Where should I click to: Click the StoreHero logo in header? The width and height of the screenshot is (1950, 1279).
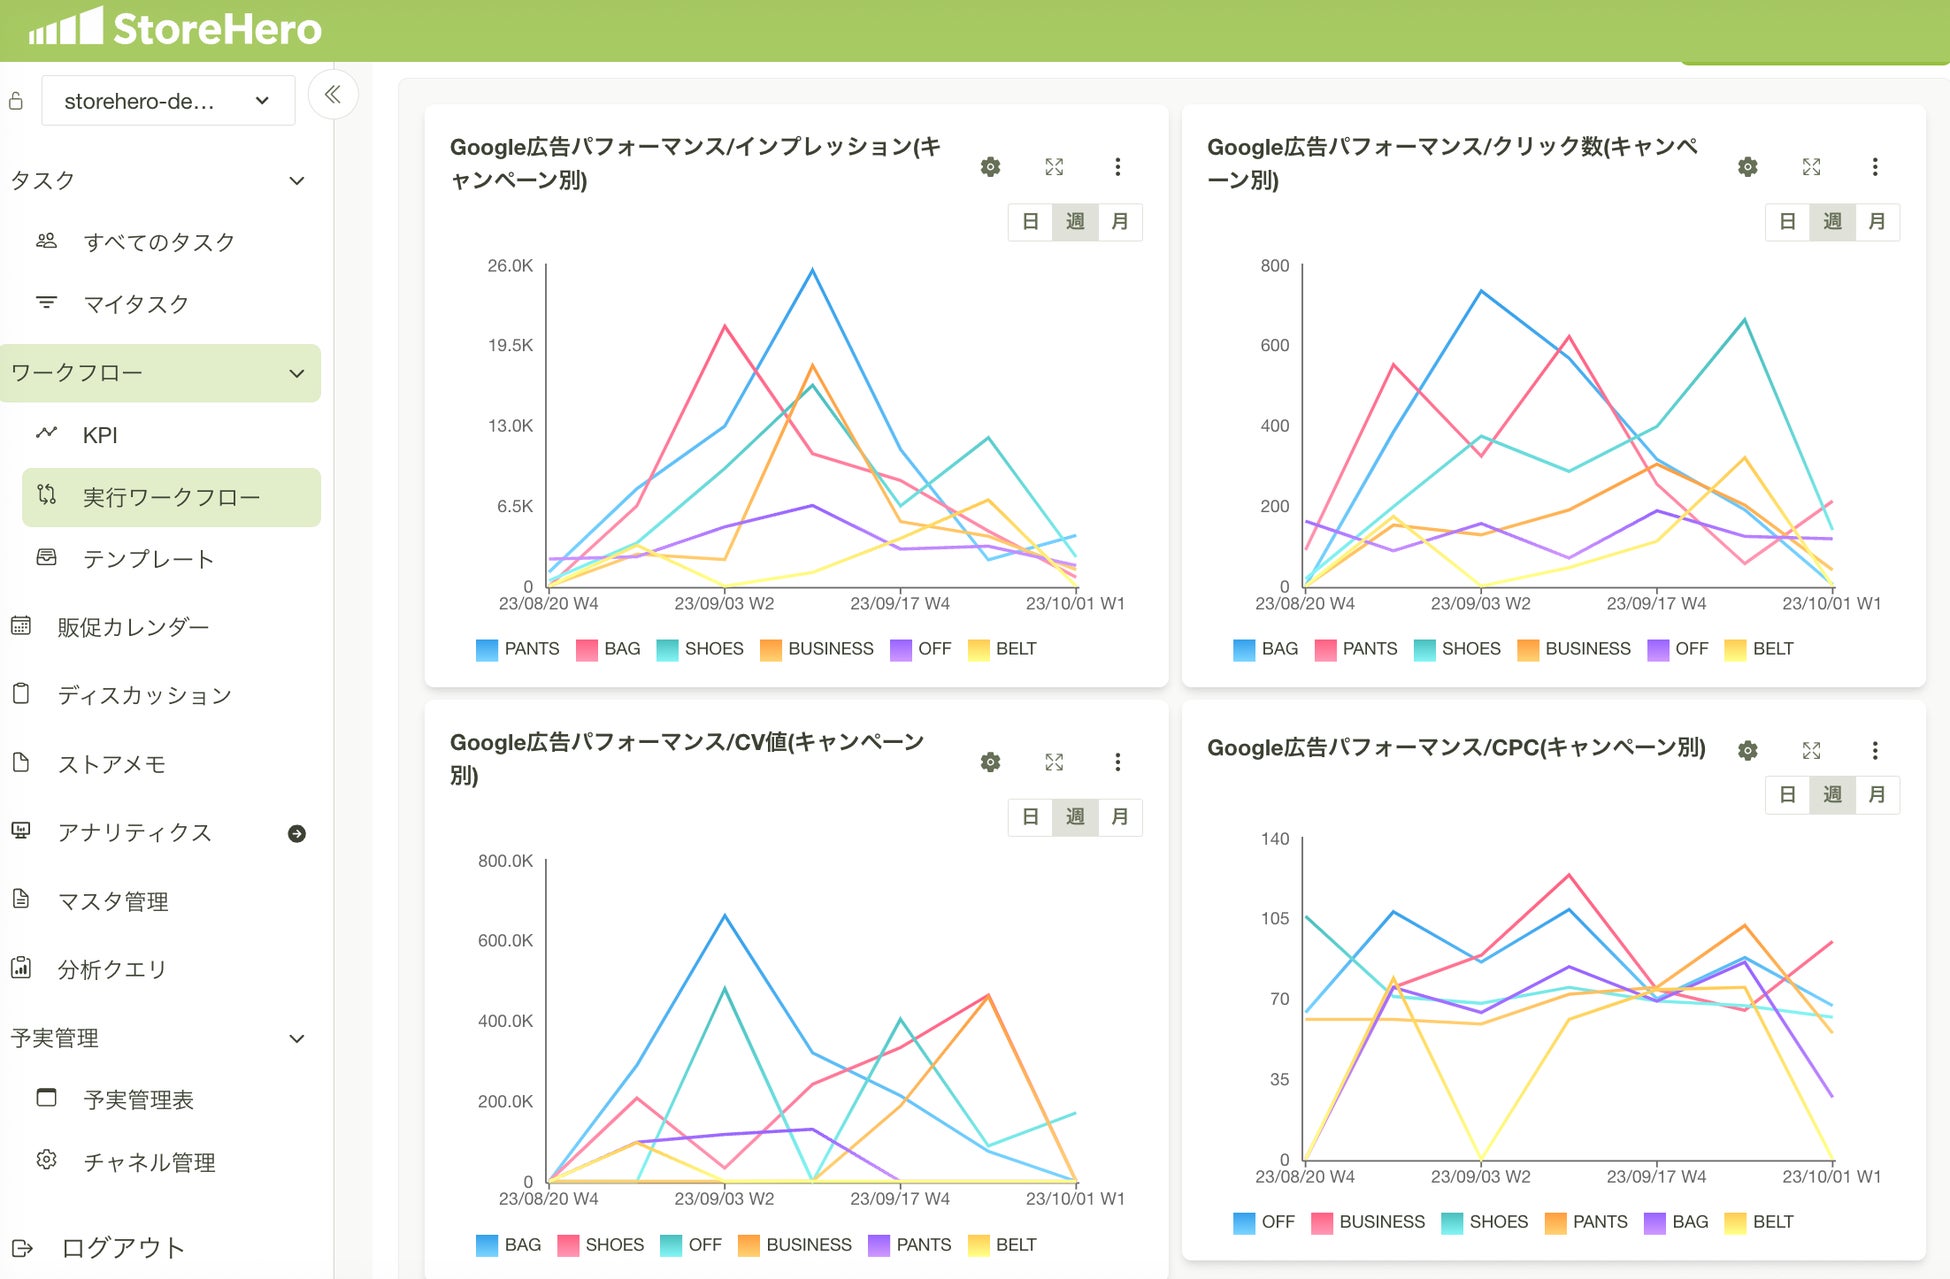176,28
